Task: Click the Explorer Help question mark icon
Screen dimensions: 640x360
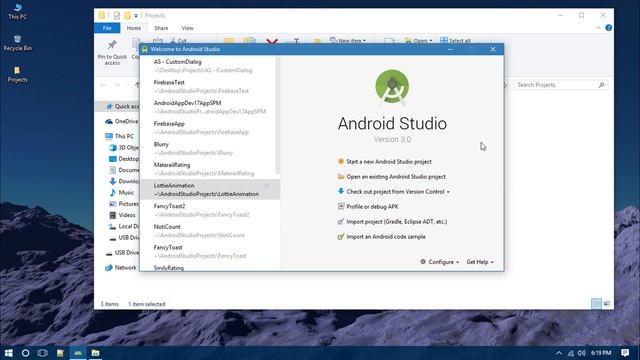Action: (x=609, y=28)
